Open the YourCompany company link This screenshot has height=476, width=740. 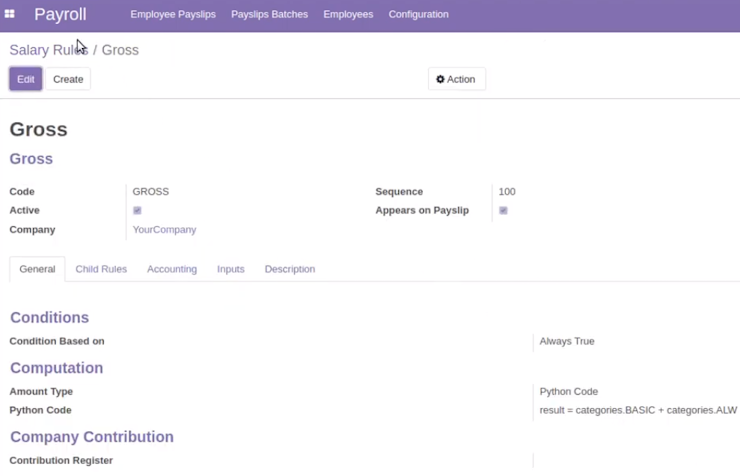164,230
